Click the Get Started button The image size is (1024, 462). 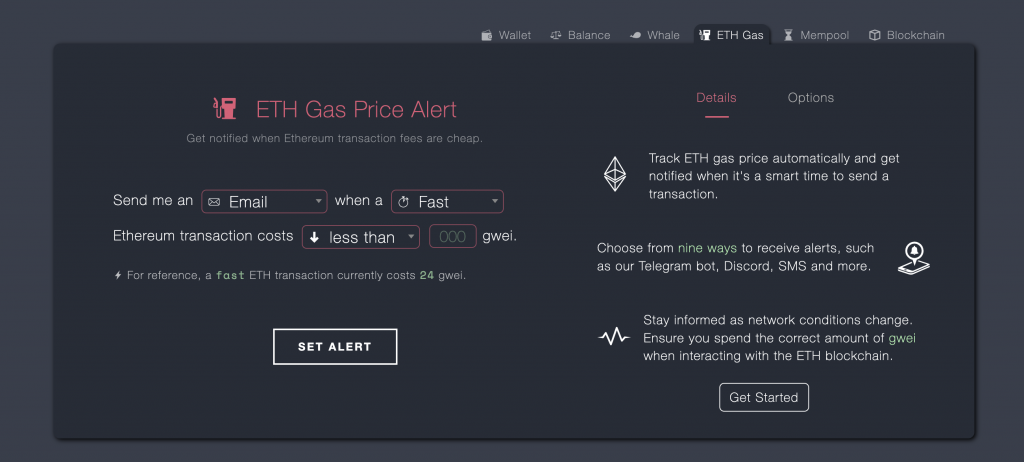[764, 397]
